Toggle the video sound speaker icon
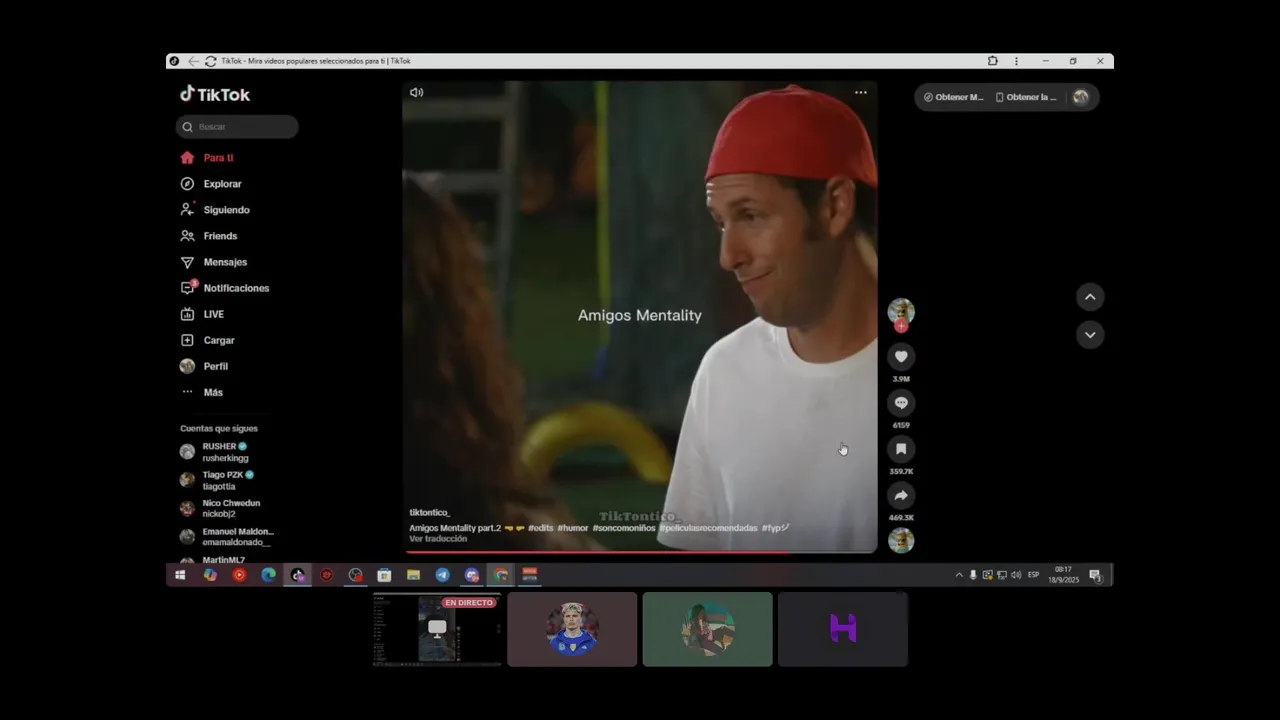Screen dimensions: 1280x720 pyautogui.click(x=416, y=92)
